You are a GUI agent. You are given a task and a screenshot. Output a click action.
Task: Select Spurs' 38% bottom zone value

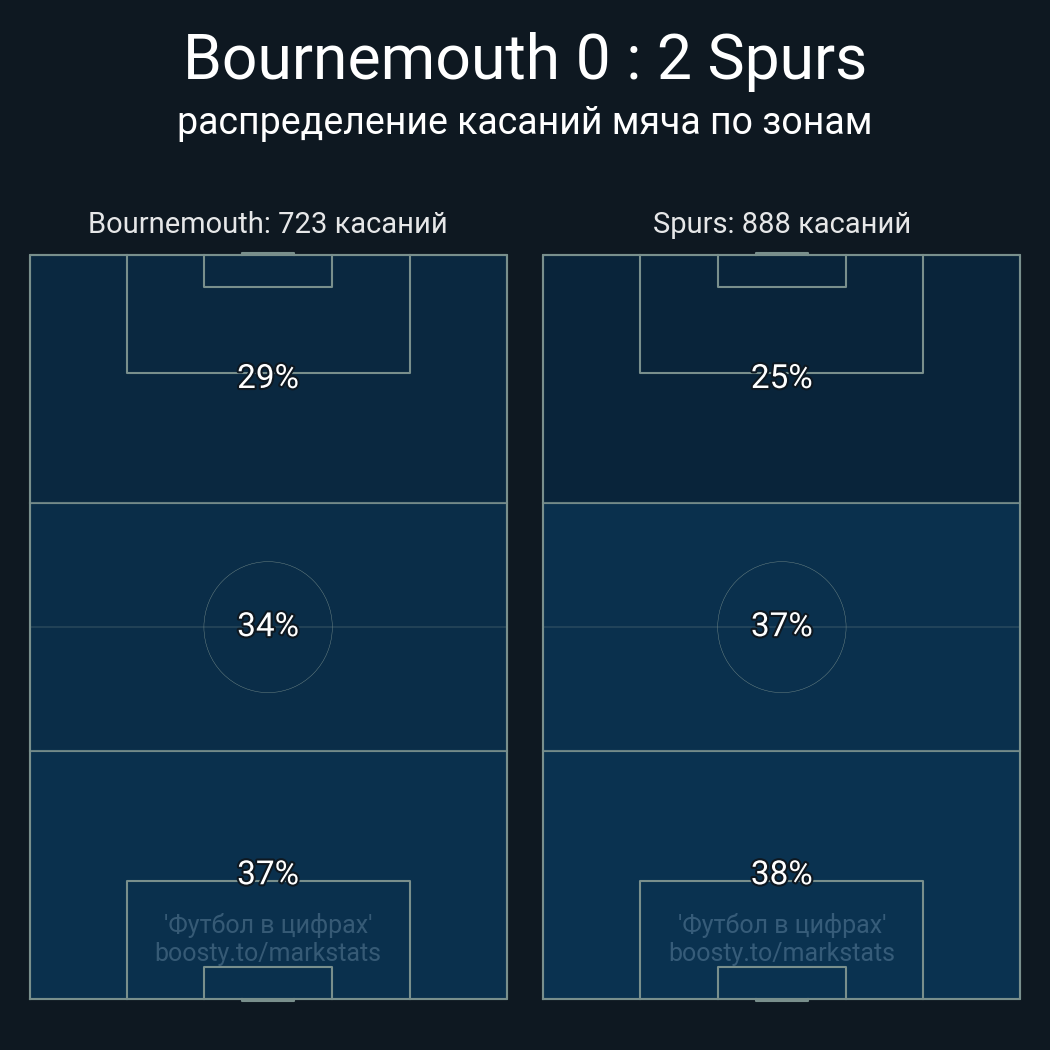click(x=781, y=873)
